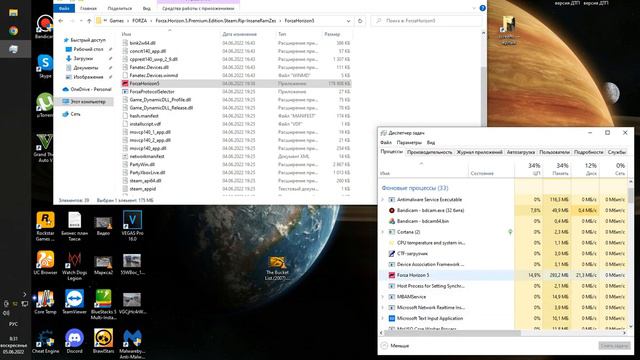
Task: Click the volume icon in the system tray
Action: (x=6, y=313)
